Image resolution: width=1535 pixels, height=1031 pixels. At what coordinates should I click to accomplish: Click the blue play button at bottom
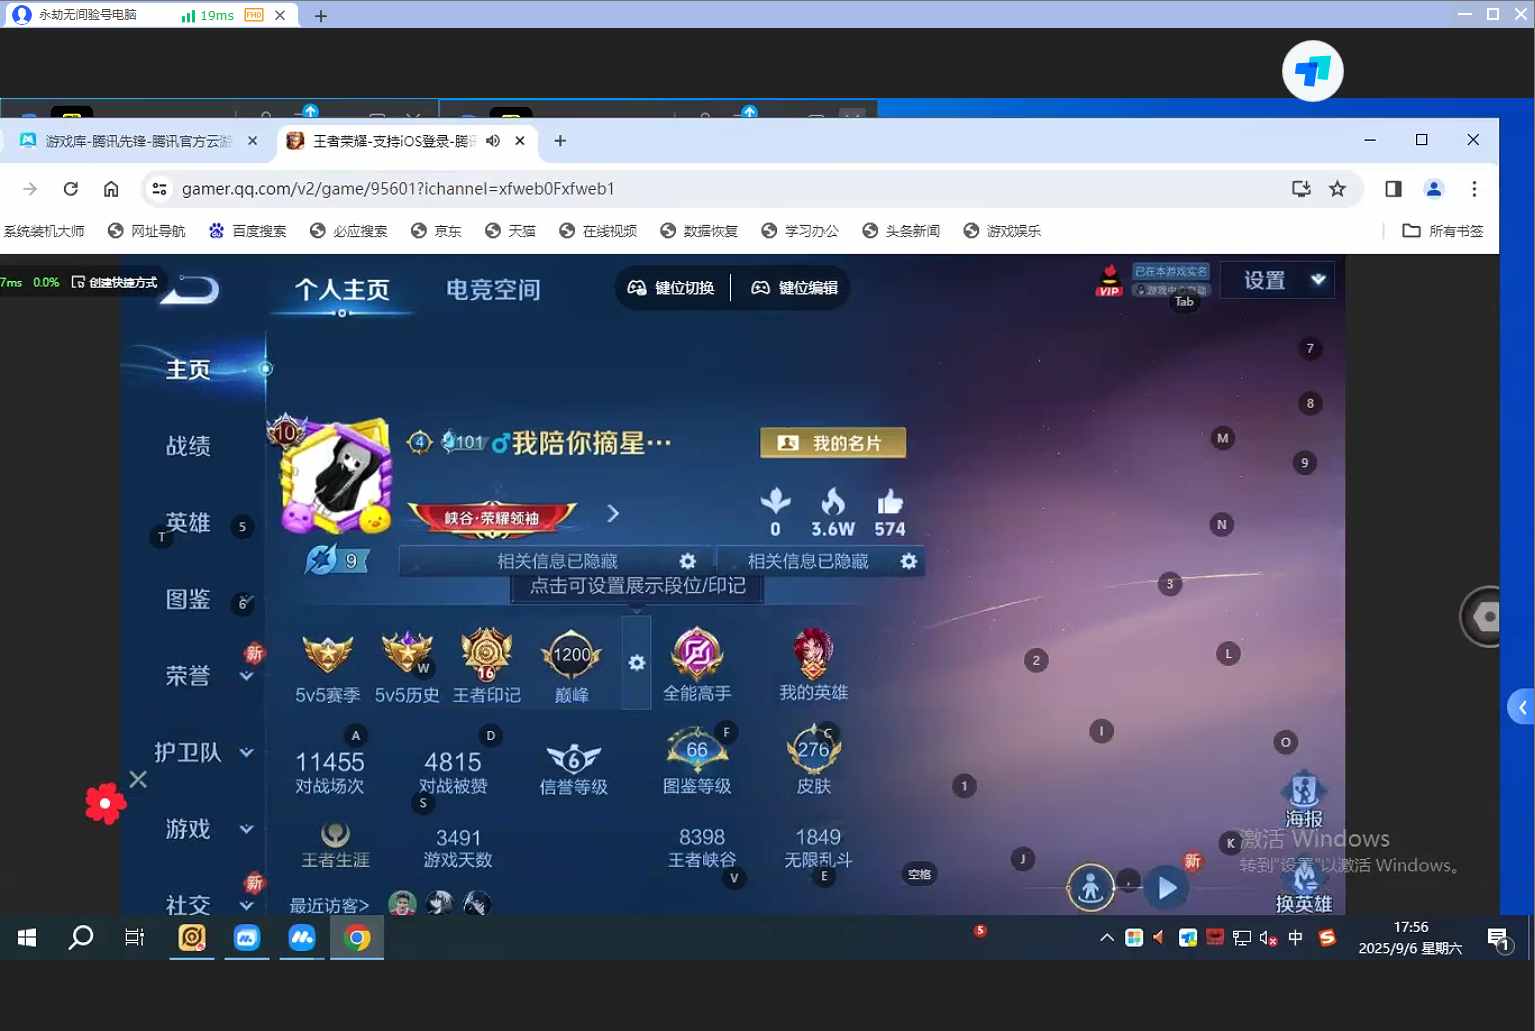point(1167,887)
